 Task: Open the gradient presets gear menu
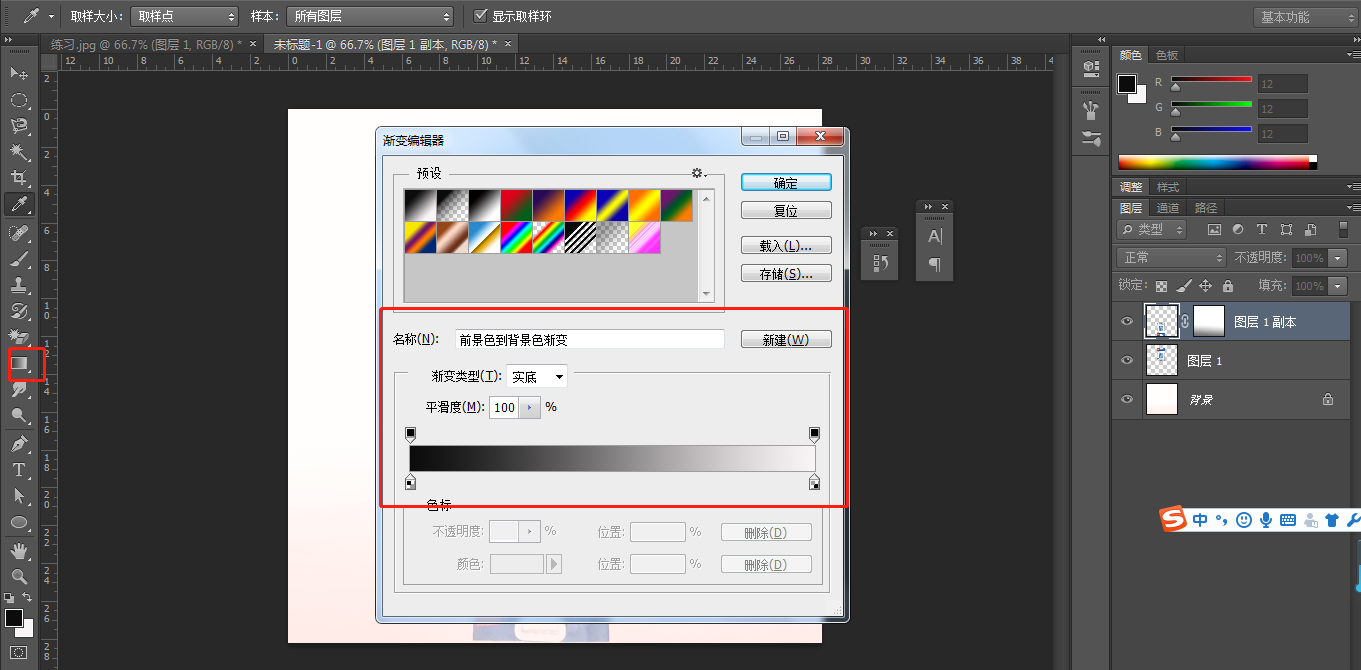click(x=699, y=173)
